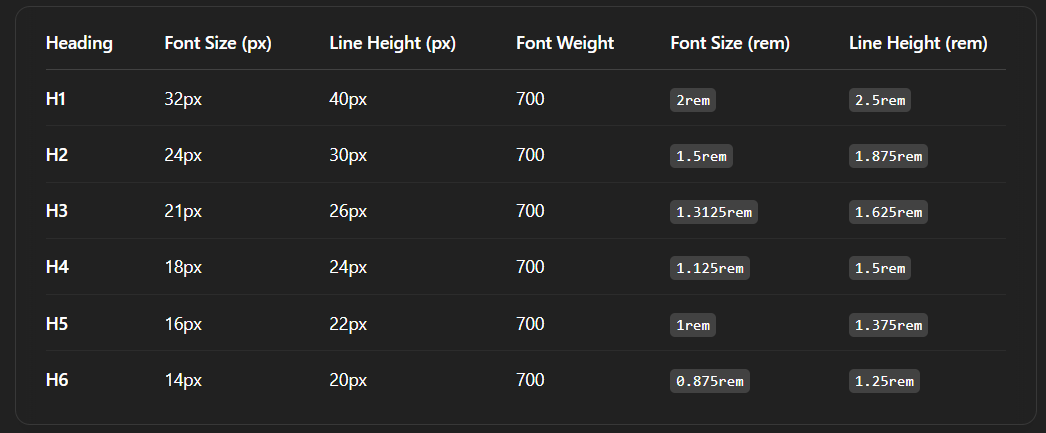The height and width of the screenshot is (433, 1046).
Task: Click the 2.5rem code value
Action: click(x=879, y=100)
